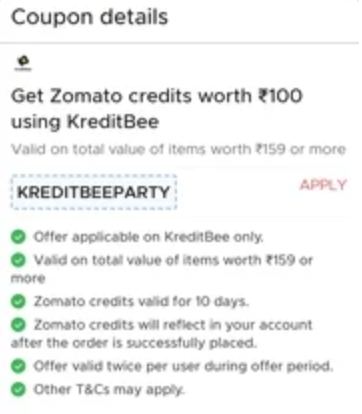Image resolution: width=362 pixels, height=414 pixels.
Task: Click the Coupon details header
Action: pos(90,17)
